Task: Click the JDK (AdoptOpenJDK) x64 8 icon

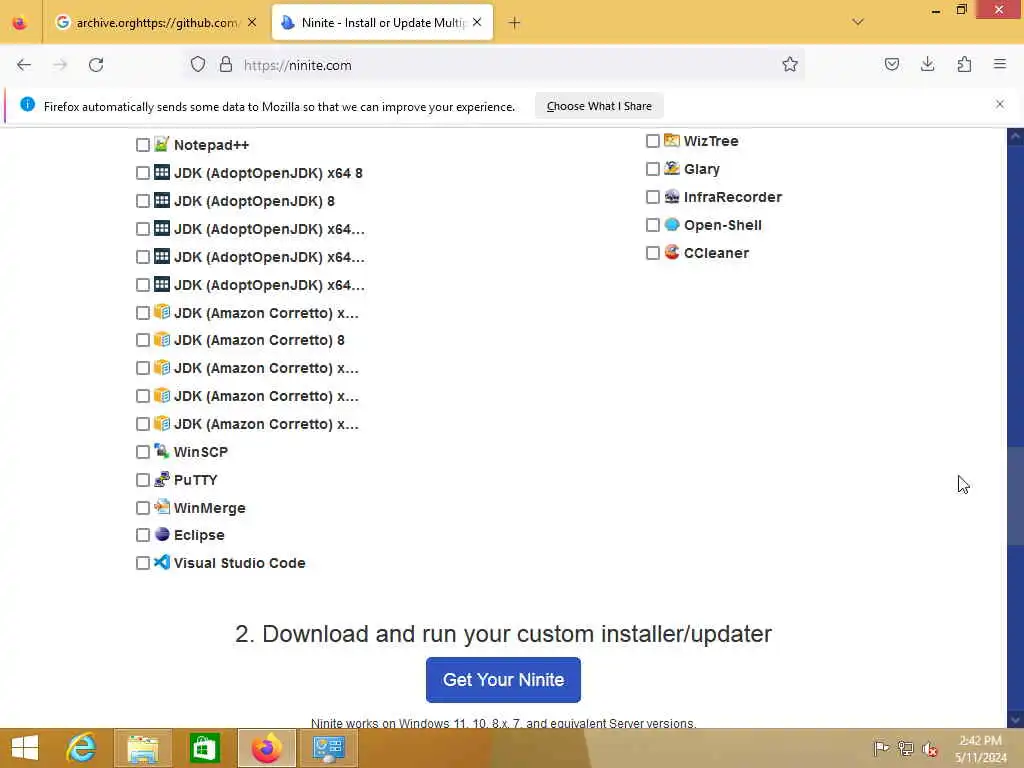Action: click(x=162, y=172)
